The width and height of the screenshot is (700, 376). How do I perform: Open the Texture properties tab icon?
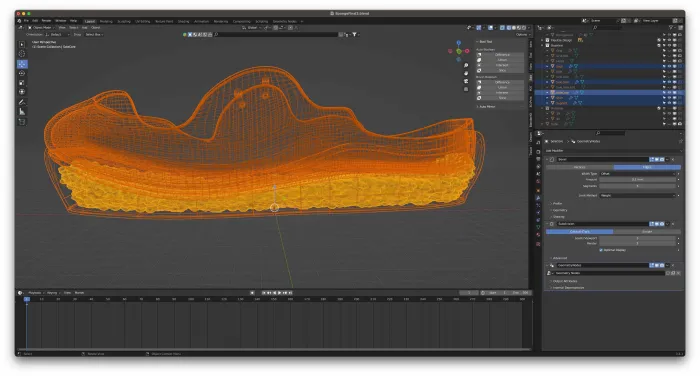(x=538, y=244)
